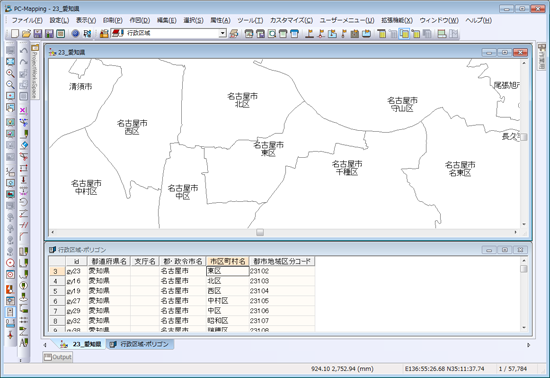Screen dimensions: 550x378
Task: Open the 行政区域 layer combo box
Action: coord(168,33)
